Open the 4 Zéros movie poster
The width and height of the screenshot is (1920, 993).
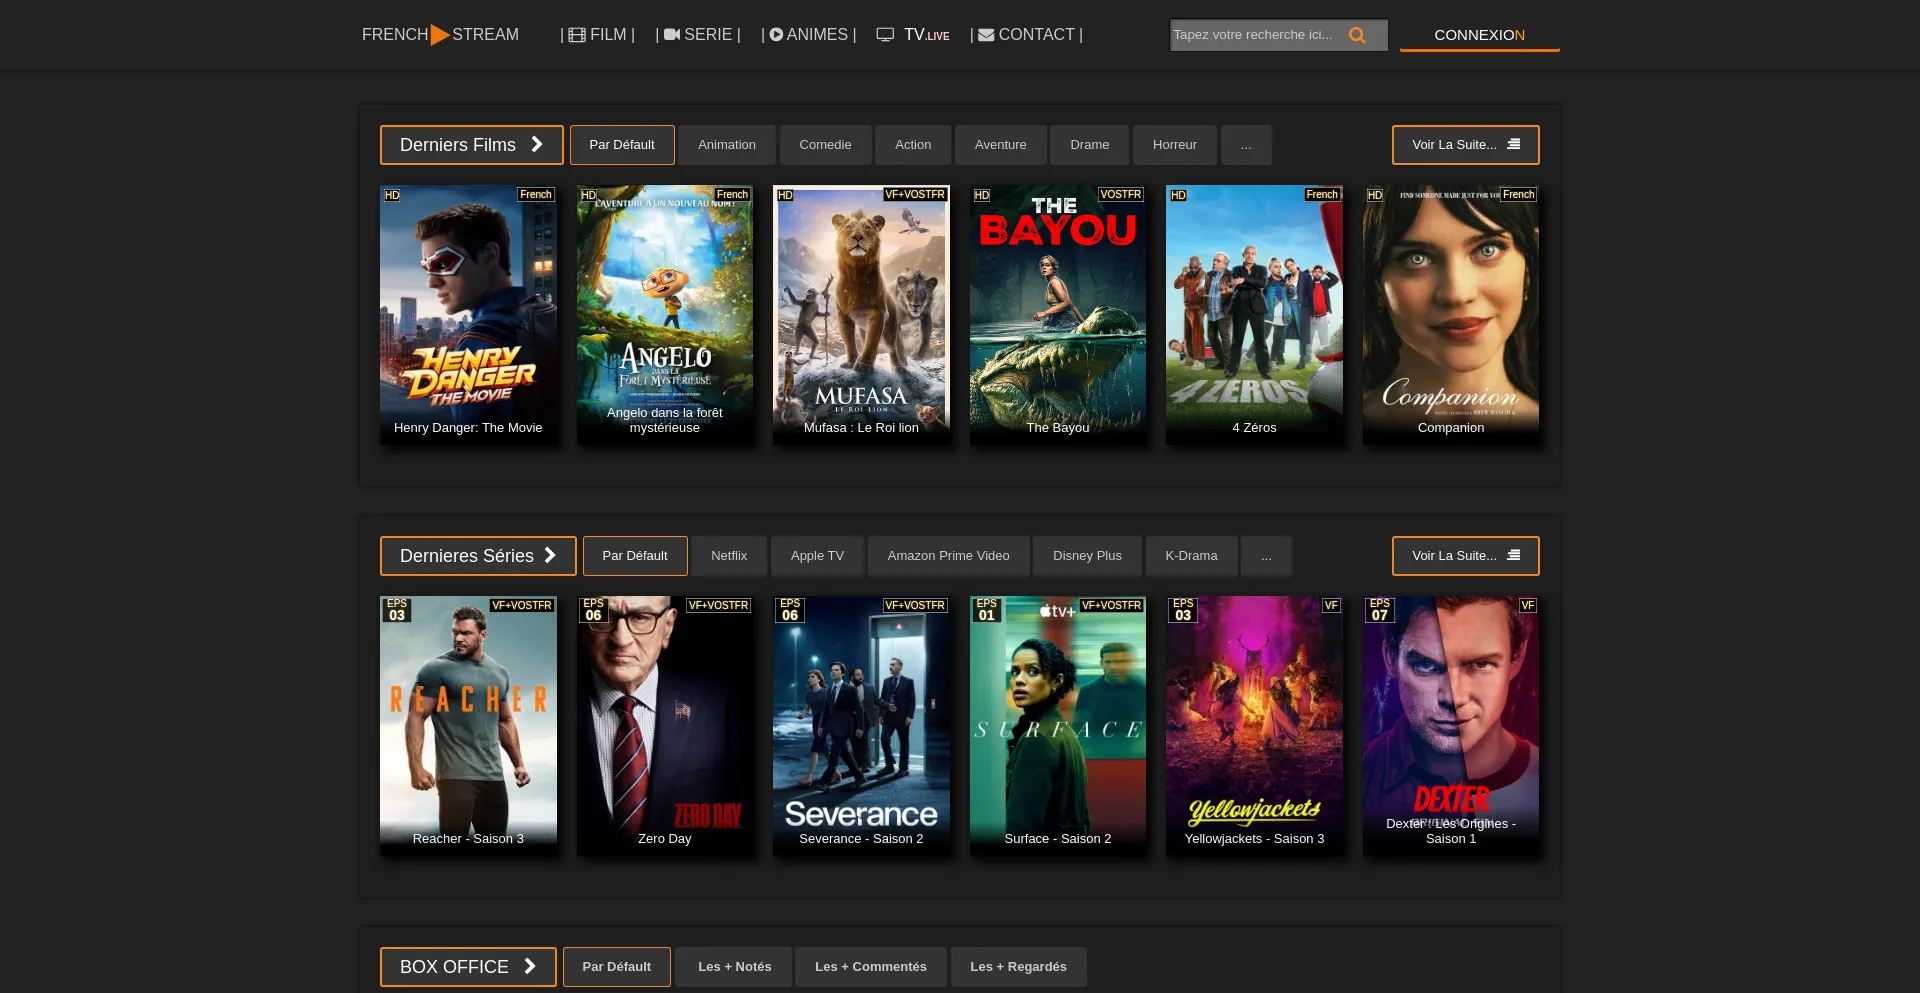[1254, 315]
